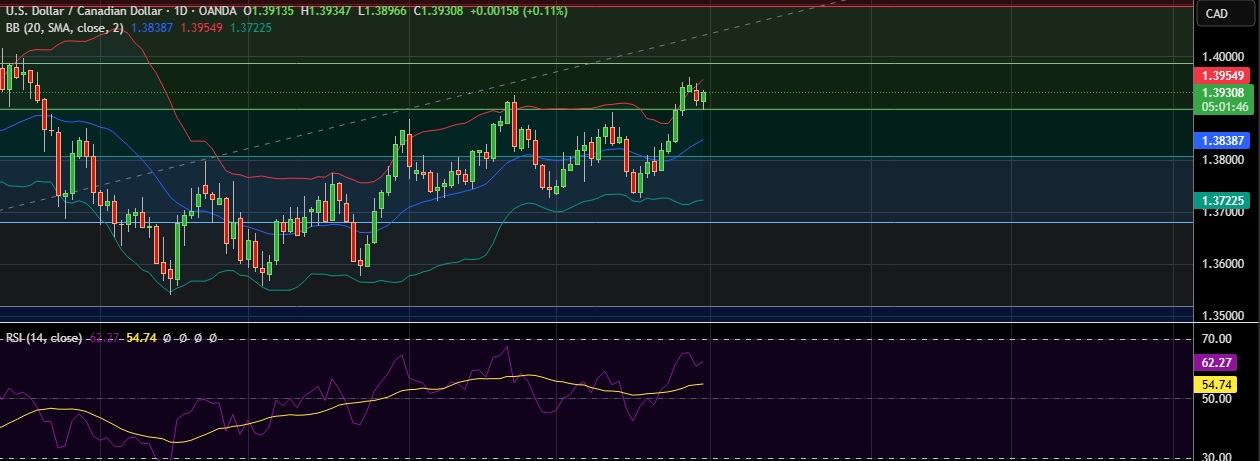Select the BB (20, SMA, close, 2) legend

[x=64, y=27]
